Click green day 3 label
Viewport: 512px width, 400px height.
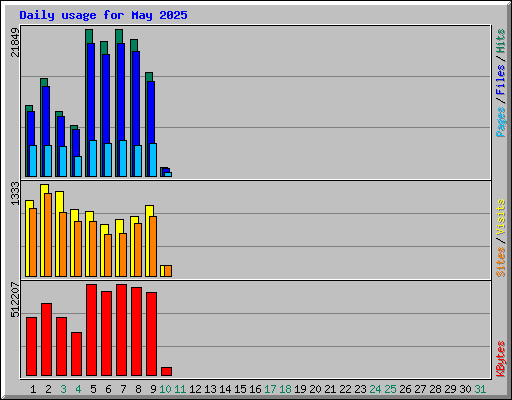point(63,389)
